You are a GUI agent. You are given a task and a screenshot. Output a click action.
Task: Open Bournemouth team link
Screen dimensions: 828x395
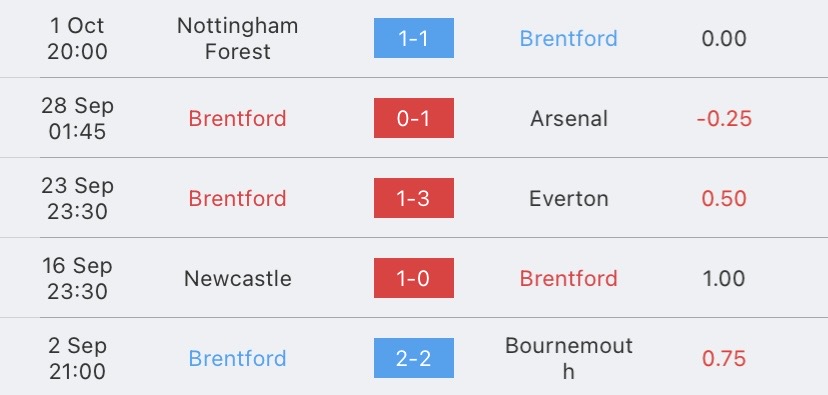569,359
